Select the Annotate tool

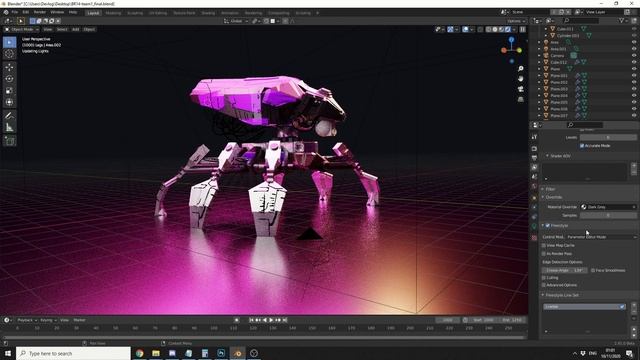[9, 116]
